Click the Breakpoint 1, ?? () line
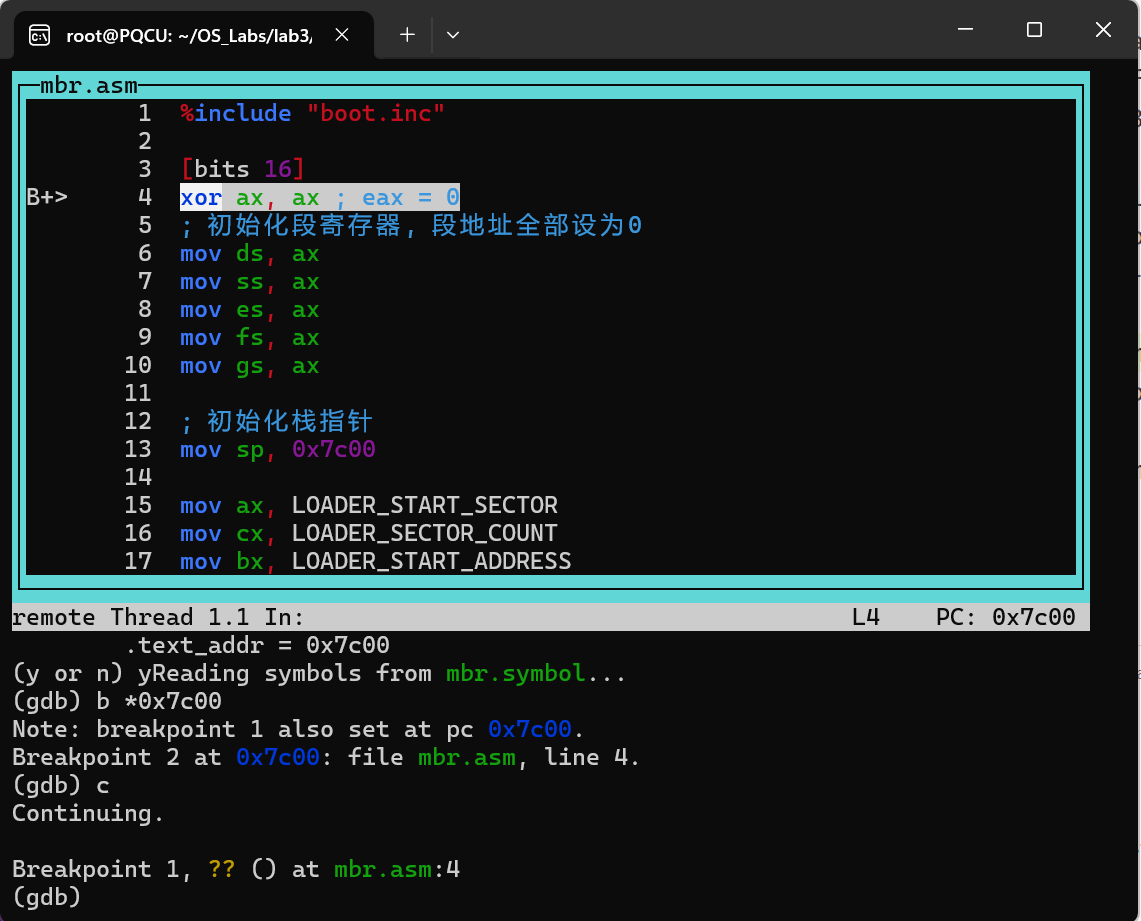The width and height of the screenshot is (1141, 921). tap(236, 869)
